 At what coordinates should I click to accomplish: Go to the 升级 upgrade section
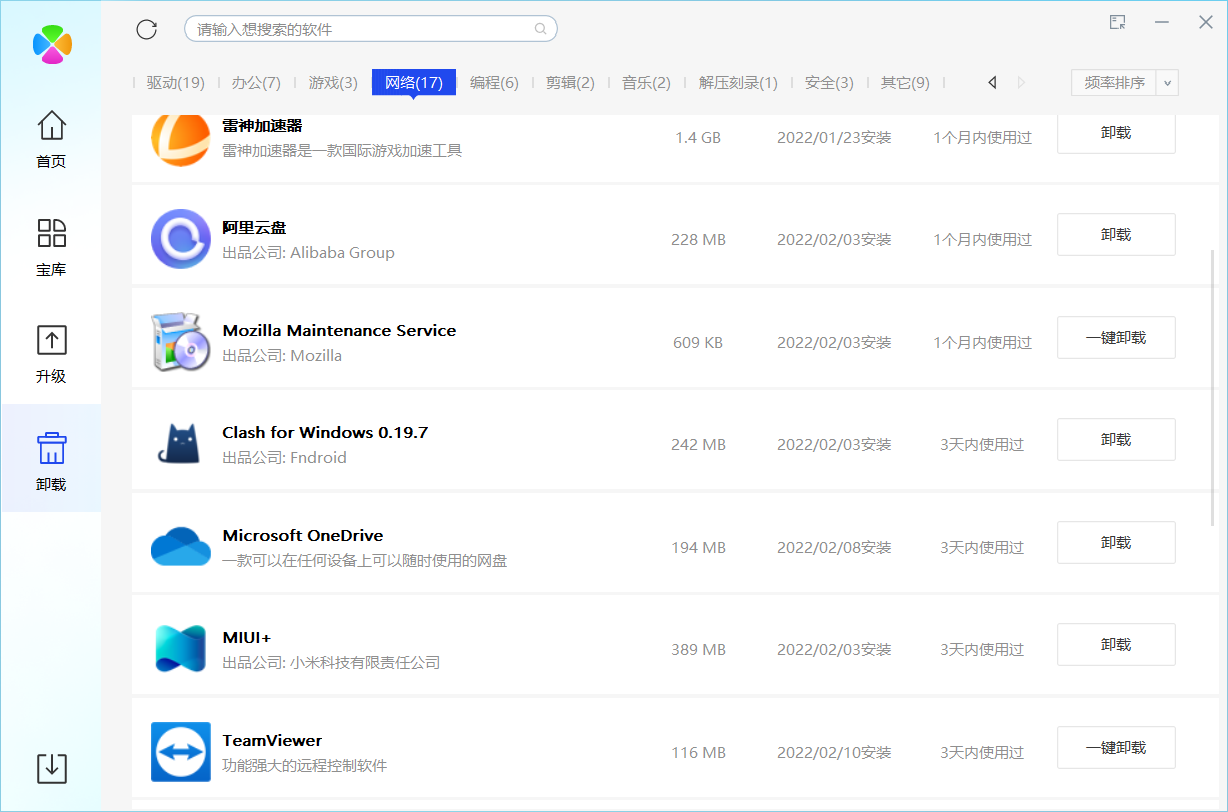[x=51, y=354]
